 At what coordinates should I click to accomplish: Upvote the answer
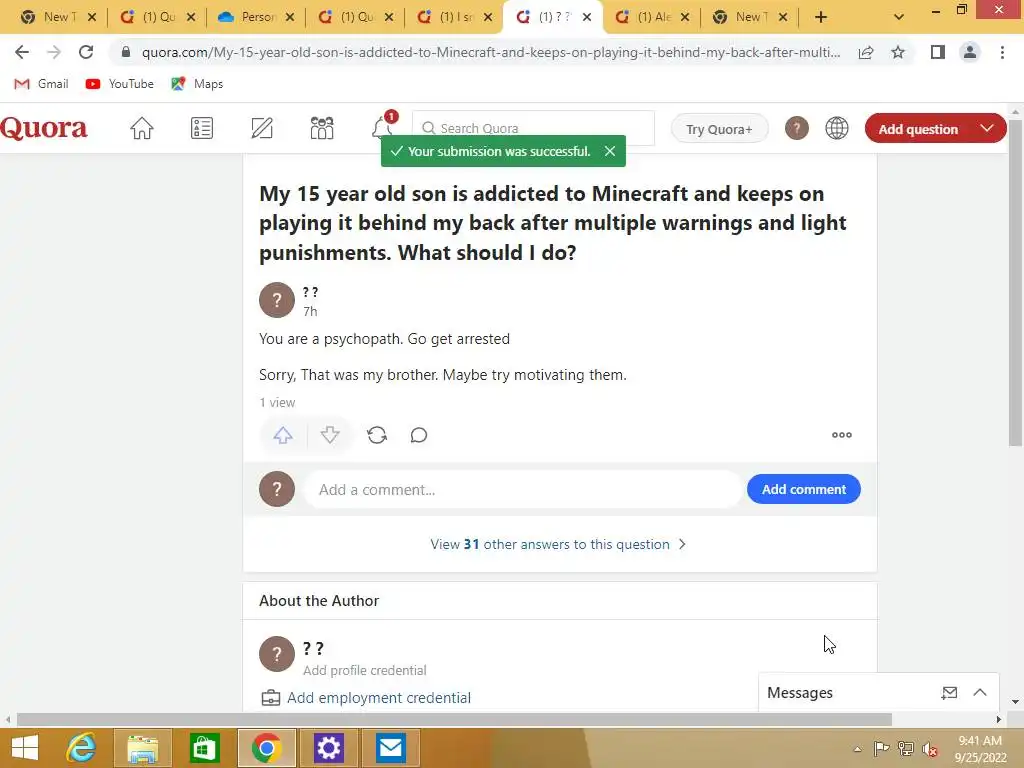pyautogui.click(x=283, y=435)
